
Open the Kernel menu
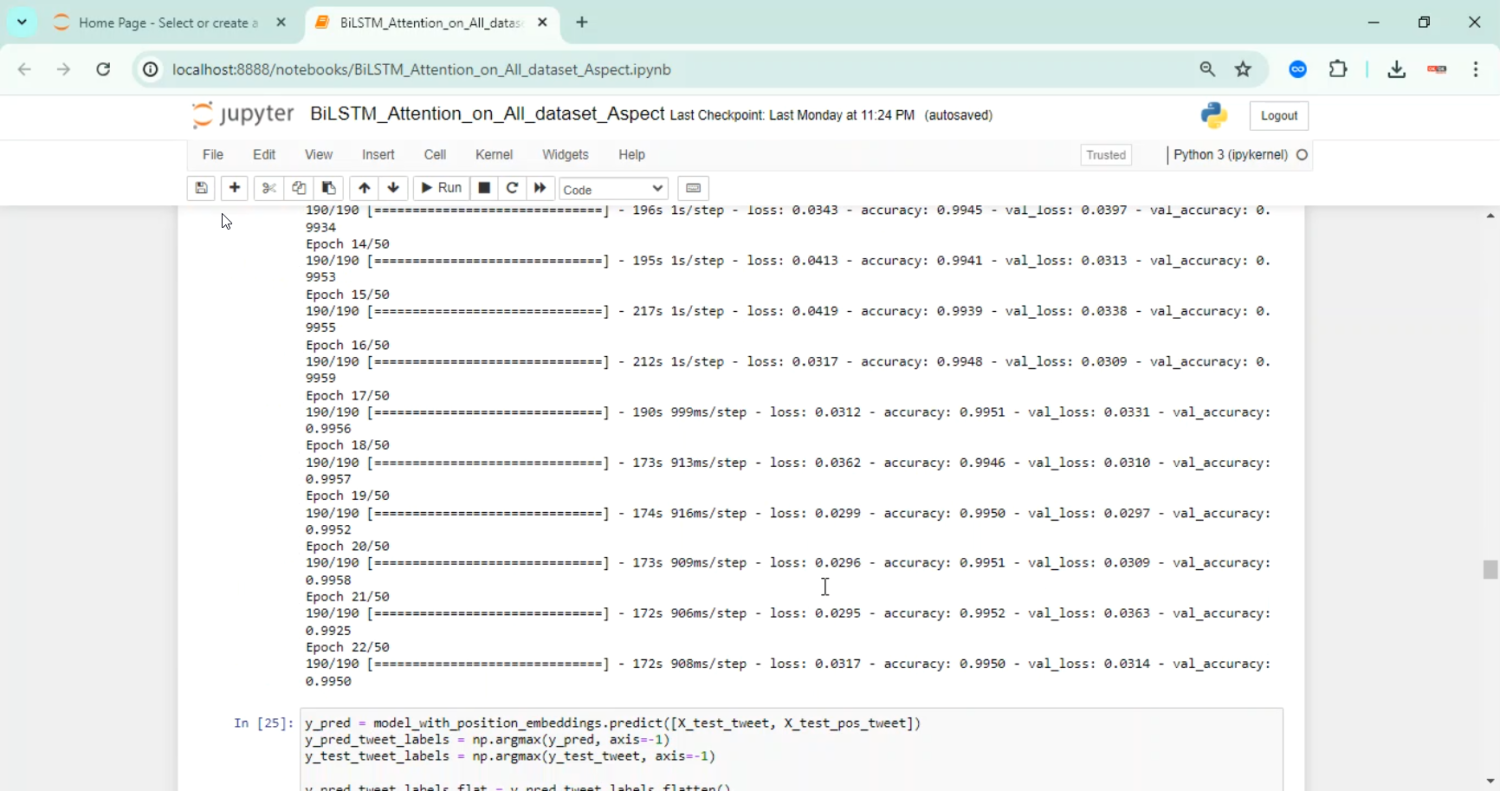(493, 155)
